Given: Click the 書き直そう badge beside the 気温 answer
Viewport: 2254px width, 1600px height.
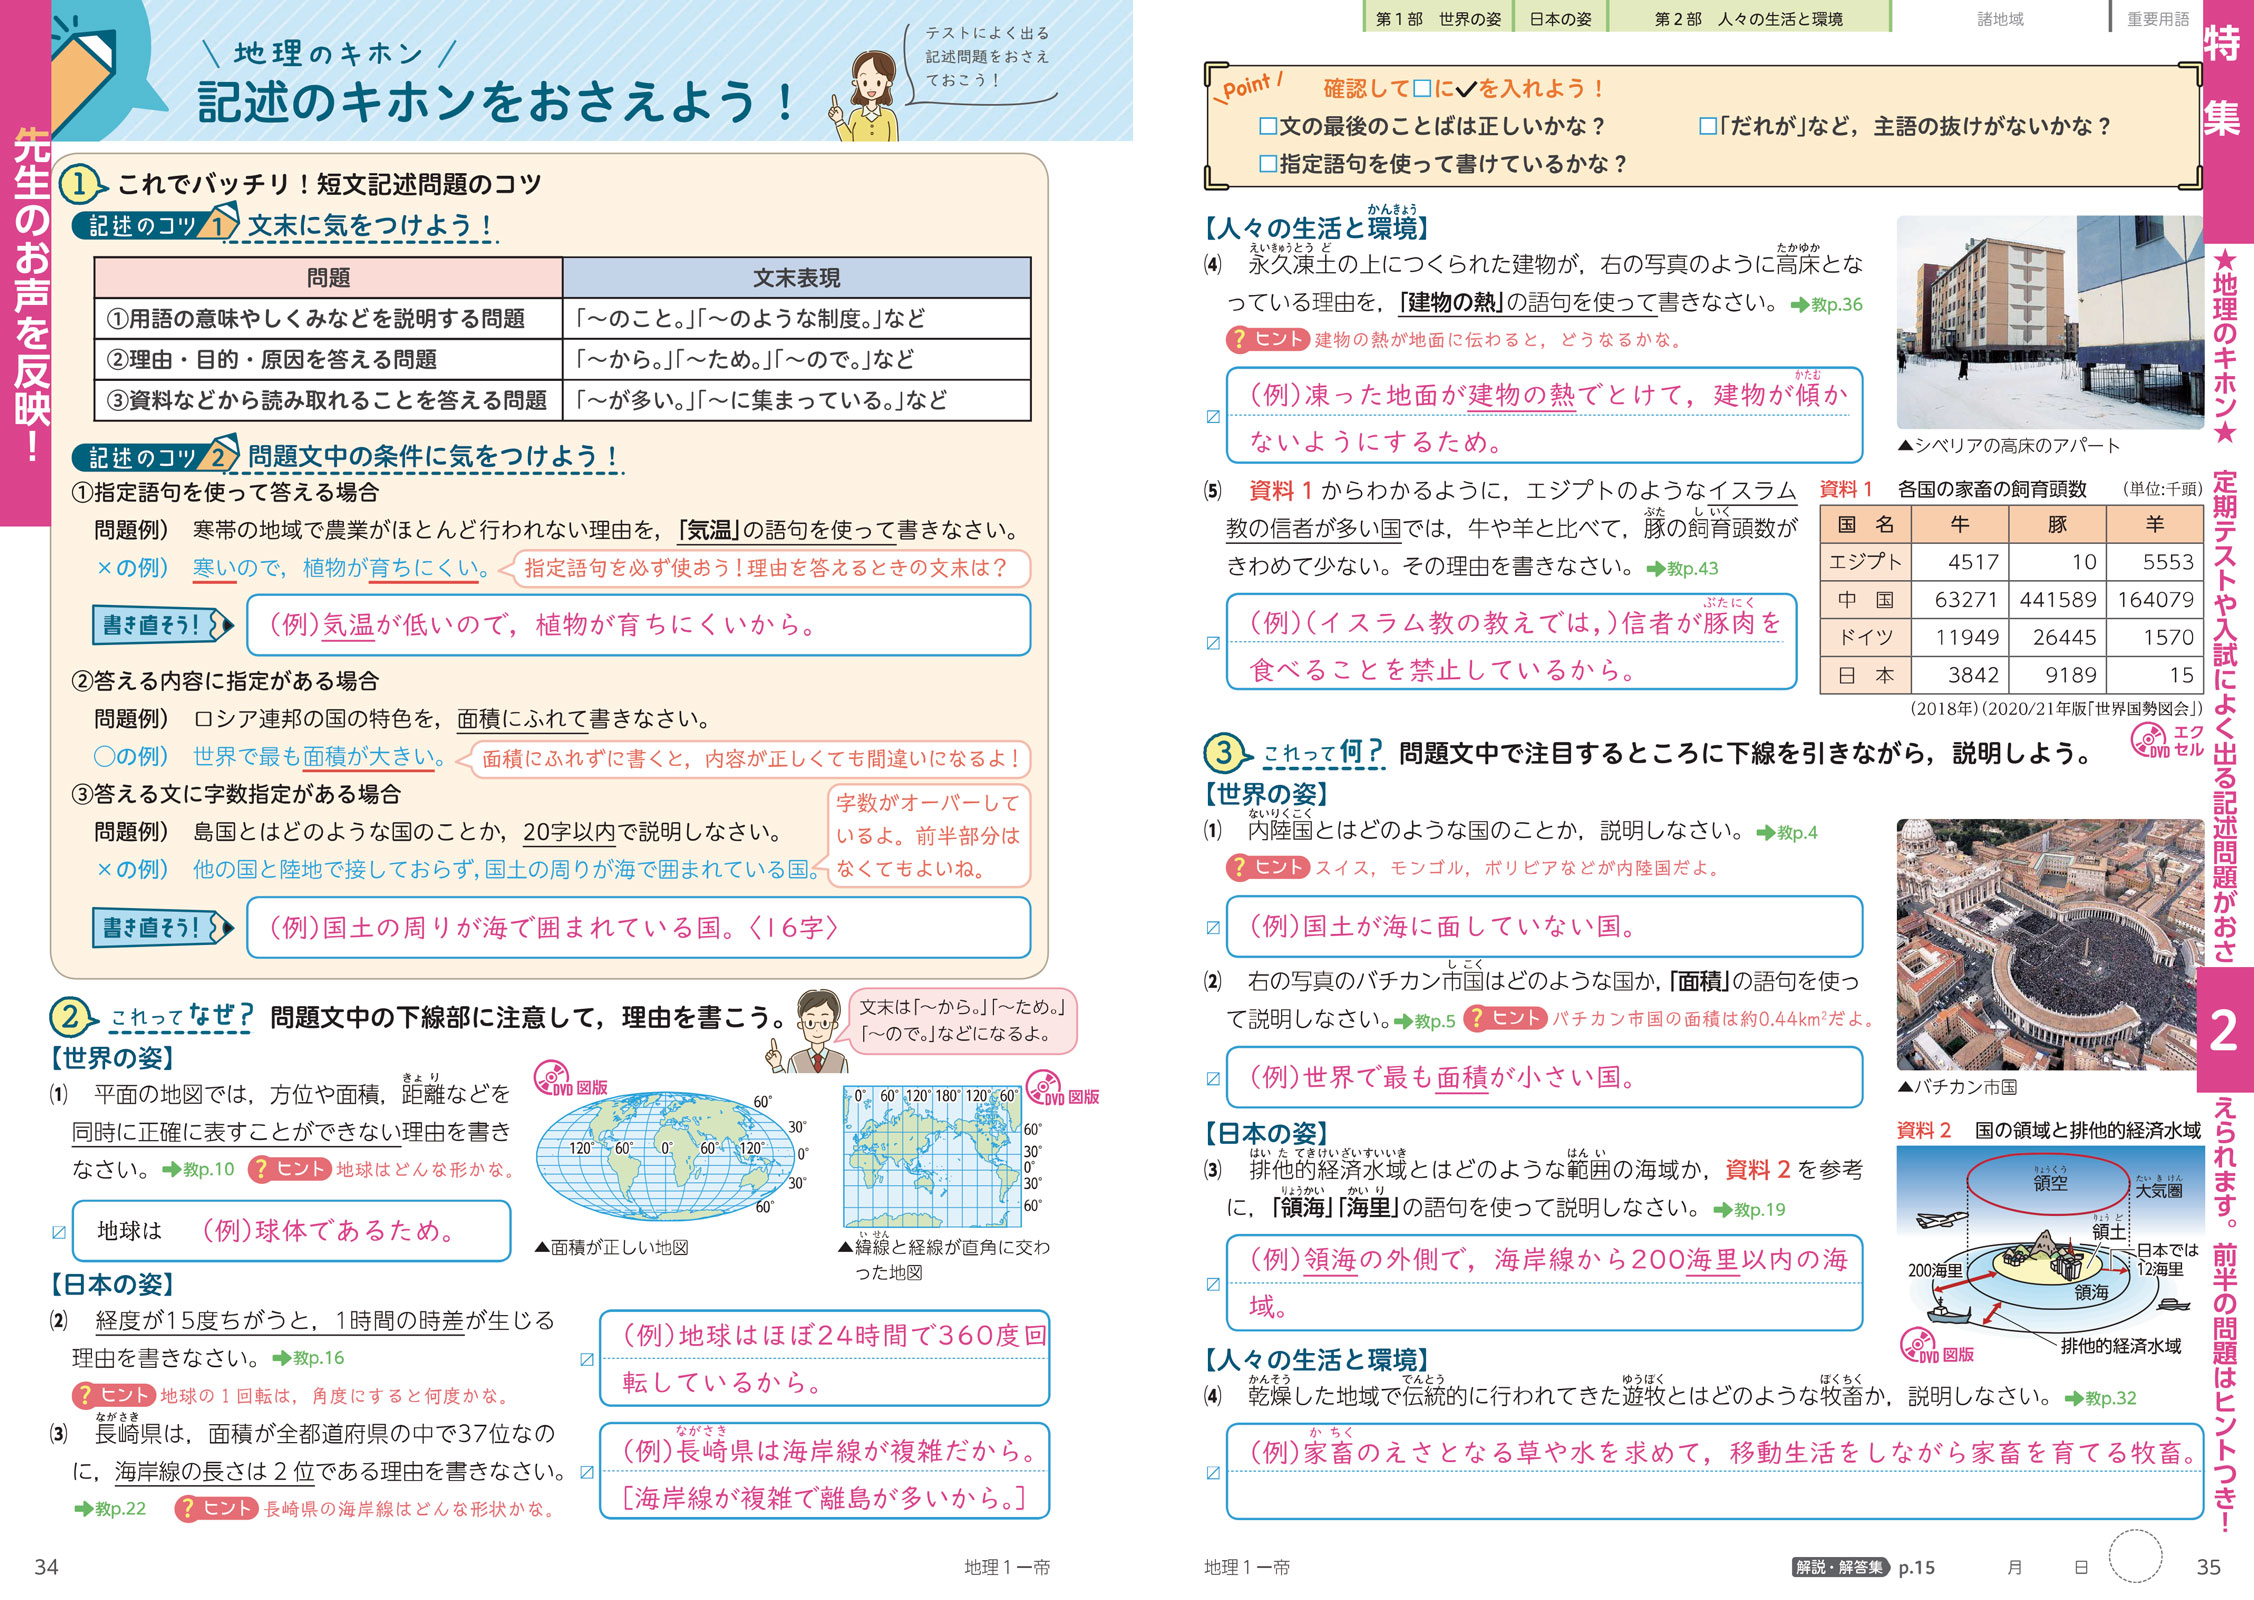Looking at the screenshot, I should [163, 625].
